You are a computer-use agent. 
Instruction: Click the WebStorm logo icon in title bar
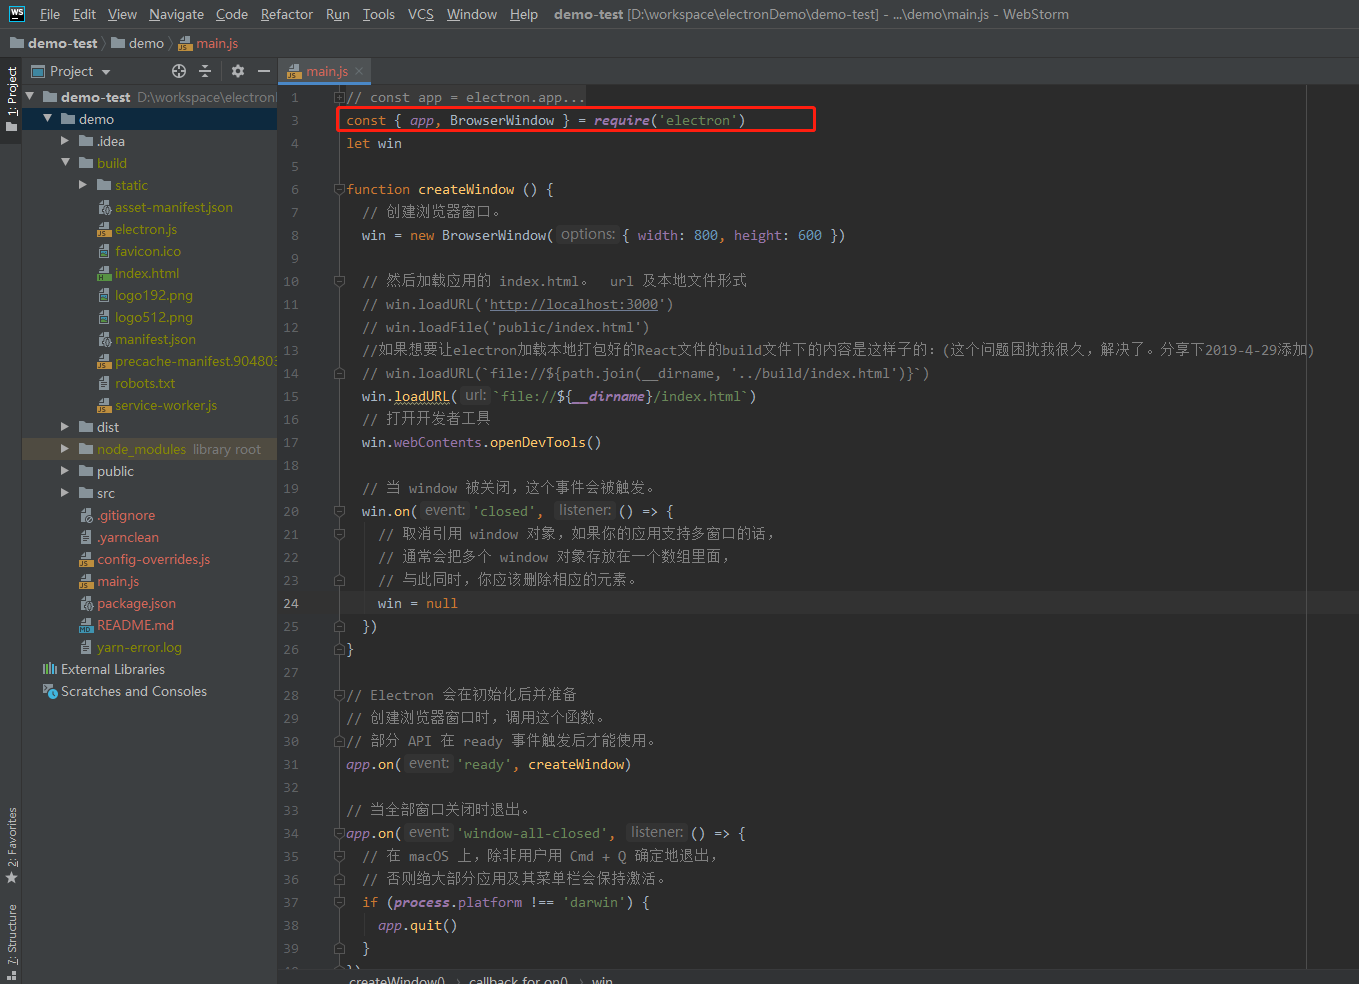pos(17,13)
